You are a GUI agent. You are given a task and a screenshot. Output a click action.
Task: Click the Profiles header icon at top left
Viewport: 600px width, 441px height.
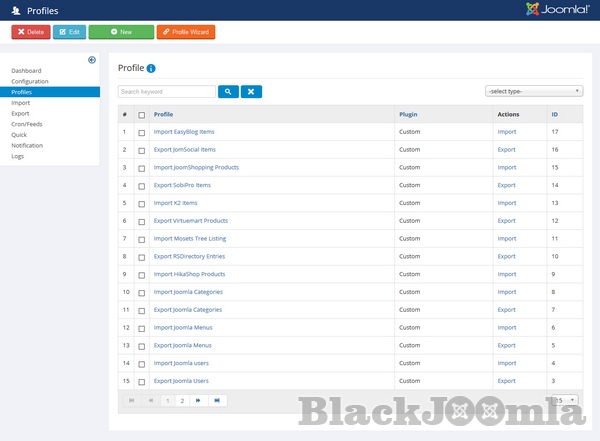click(x=11, y=11)
